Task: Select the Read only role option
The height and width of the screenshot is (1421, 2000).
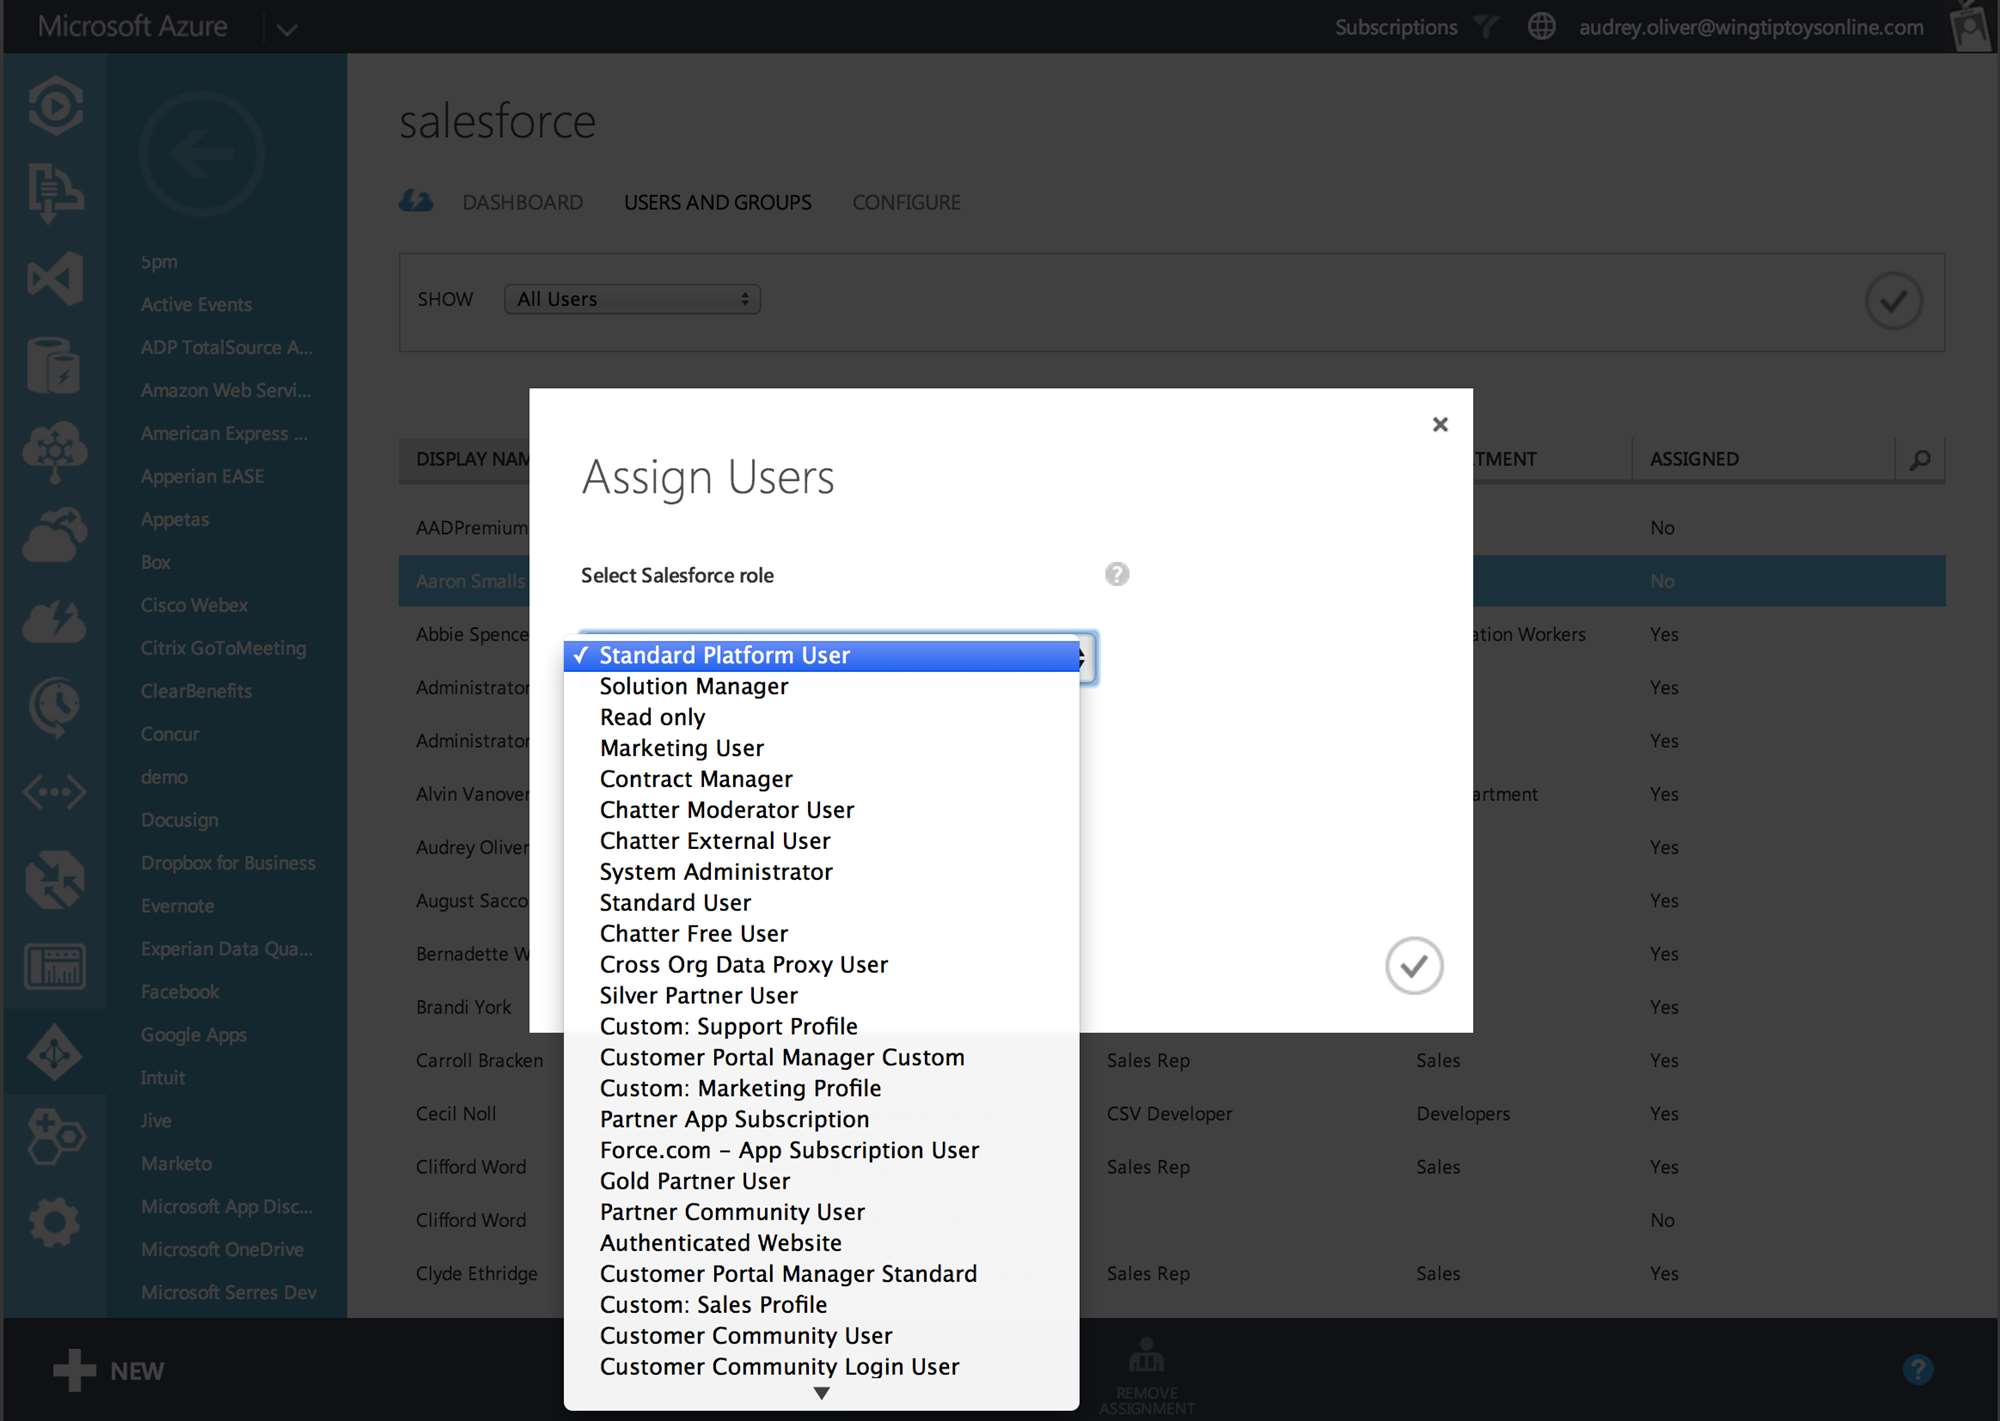Action: [x=821, y=717]
